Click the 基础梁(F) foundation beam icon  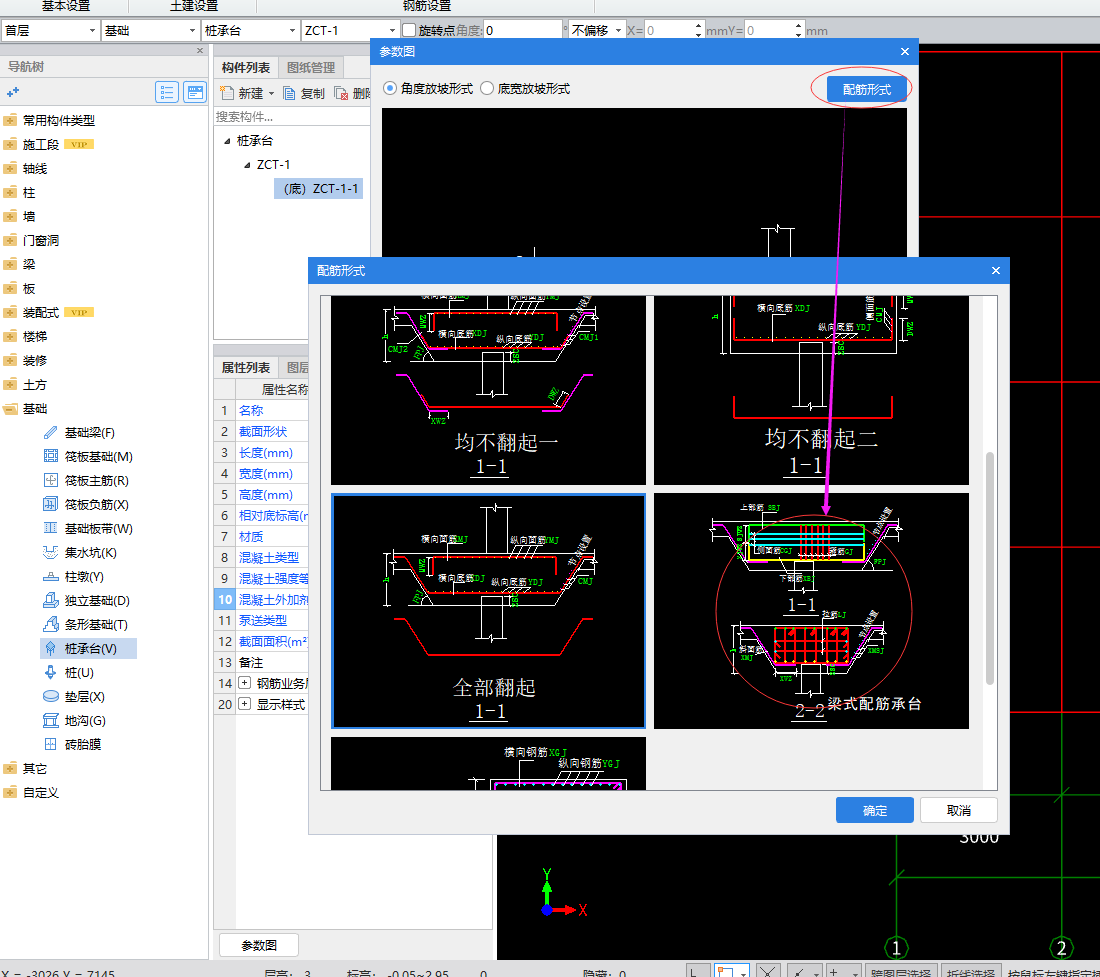click(x=51, y=433)
